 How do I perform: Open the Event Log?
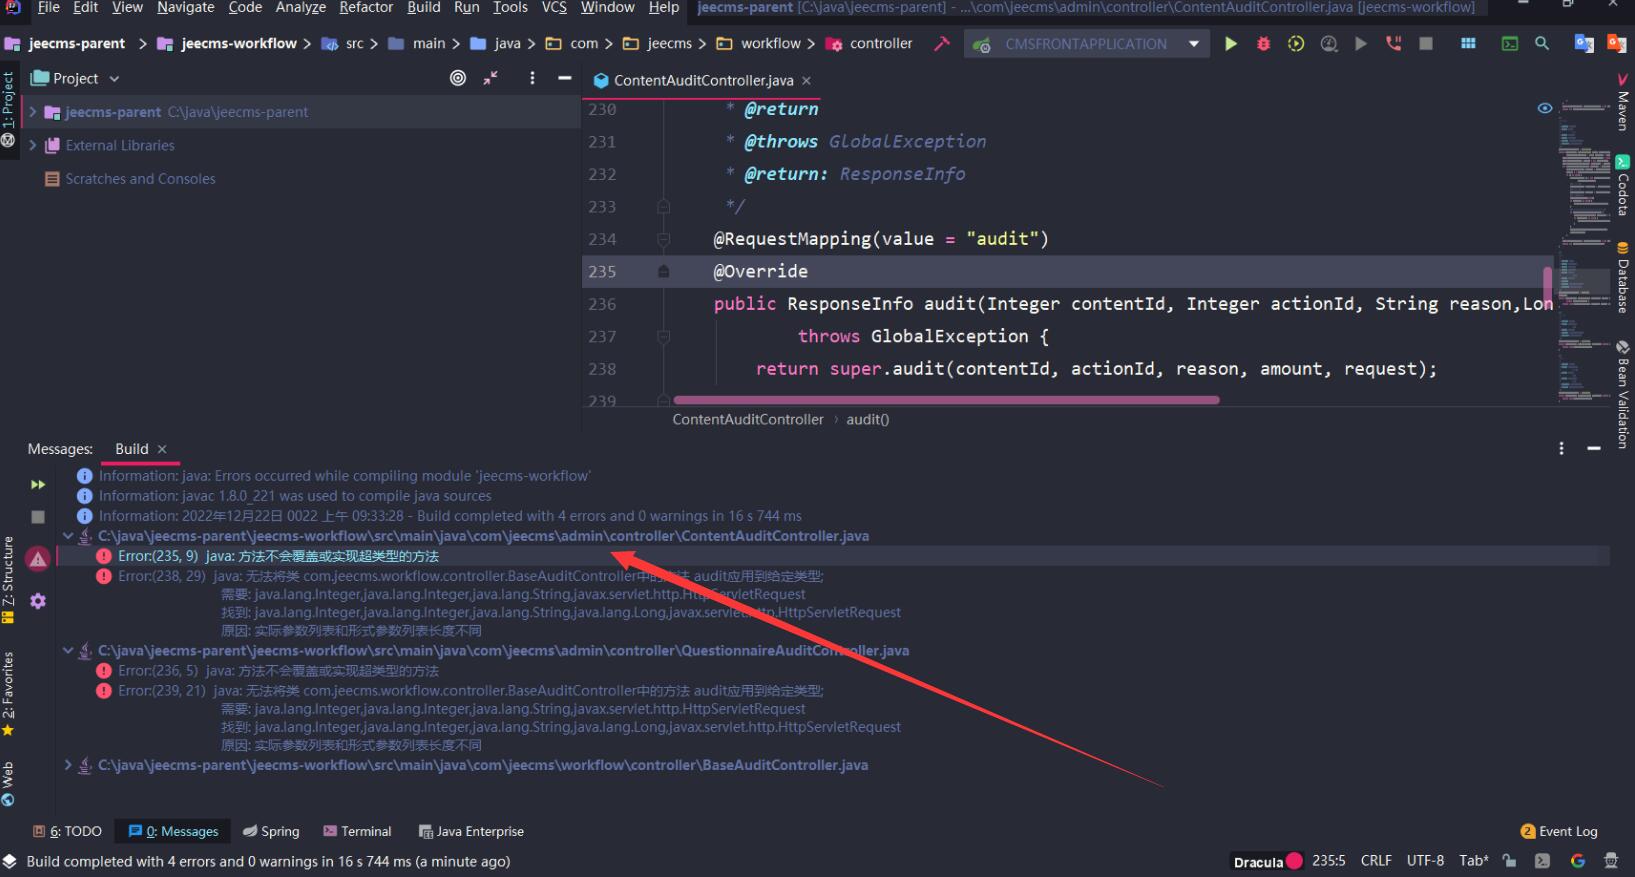tap(1559, 831)
